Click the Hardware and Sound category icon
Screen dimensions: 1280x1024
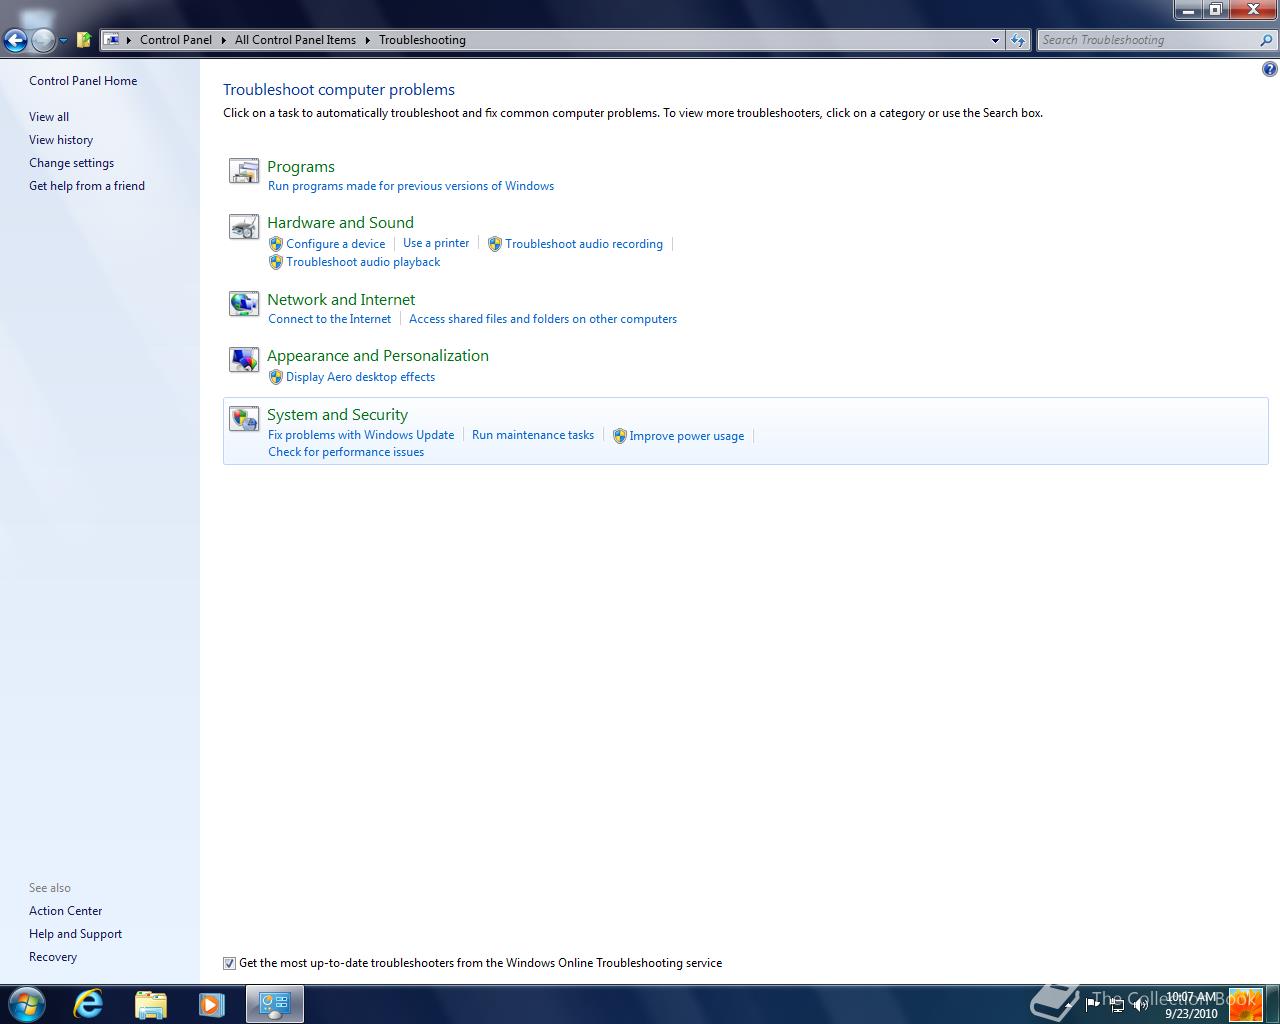click(x=244, y=227)
